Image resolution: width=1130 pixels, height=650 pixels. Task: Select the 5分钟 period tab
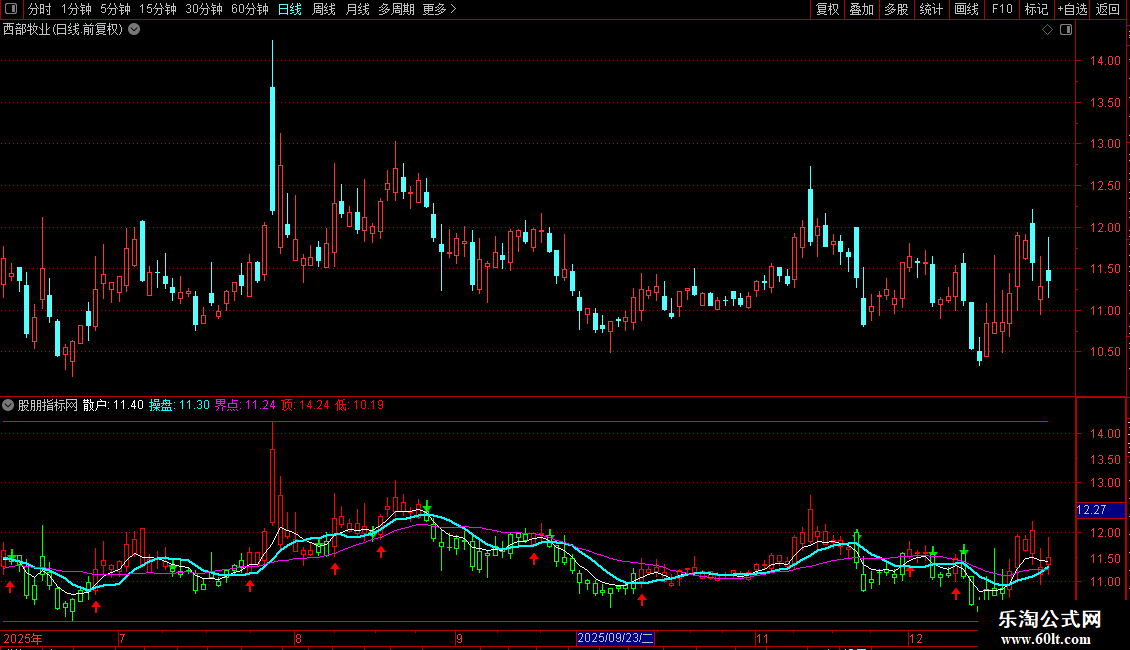pyautogui.click(x=115, y=9)
